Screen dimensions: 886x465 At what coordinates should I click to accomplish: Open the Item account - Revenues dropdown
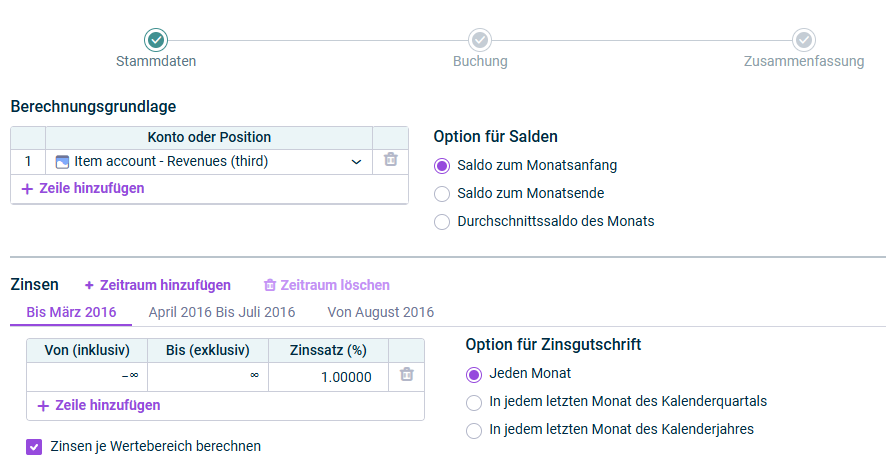coord(209,162)
